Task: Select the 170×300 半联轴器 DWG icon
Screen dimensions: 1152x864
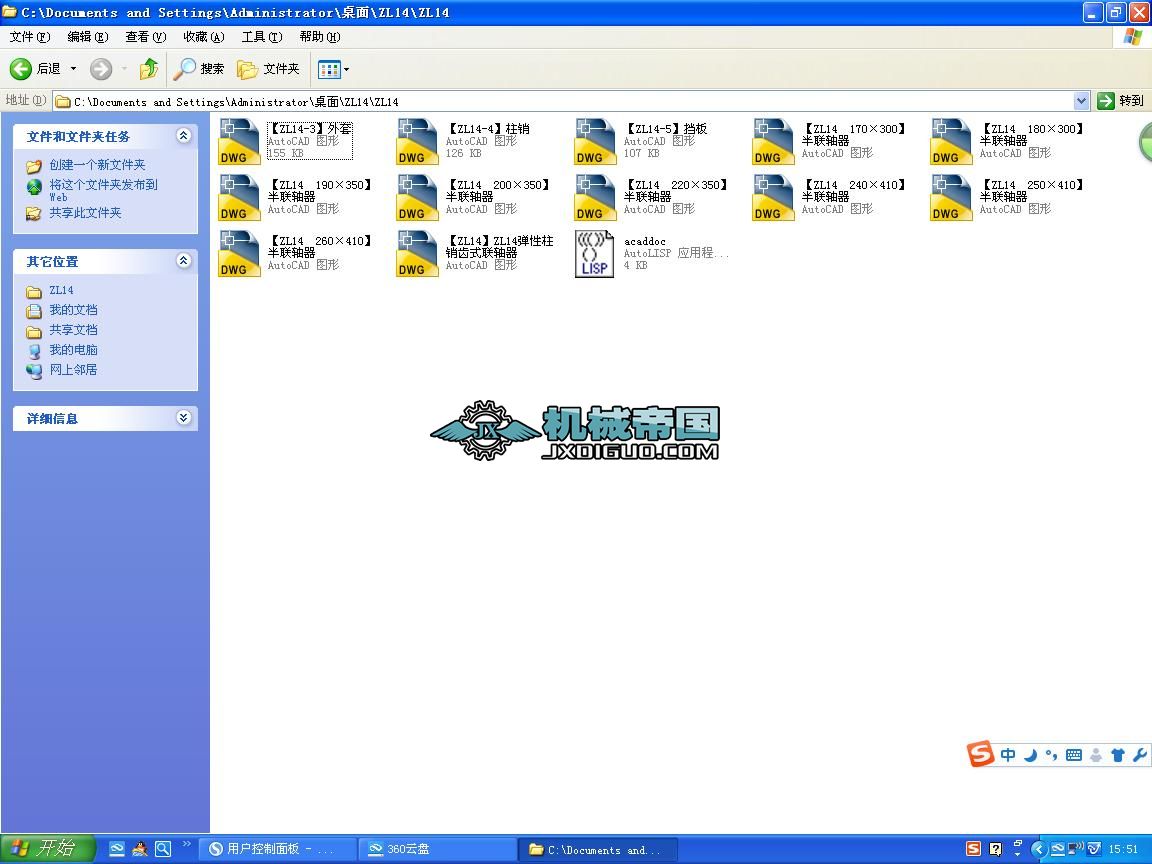Action: click(x=773, y=142)
